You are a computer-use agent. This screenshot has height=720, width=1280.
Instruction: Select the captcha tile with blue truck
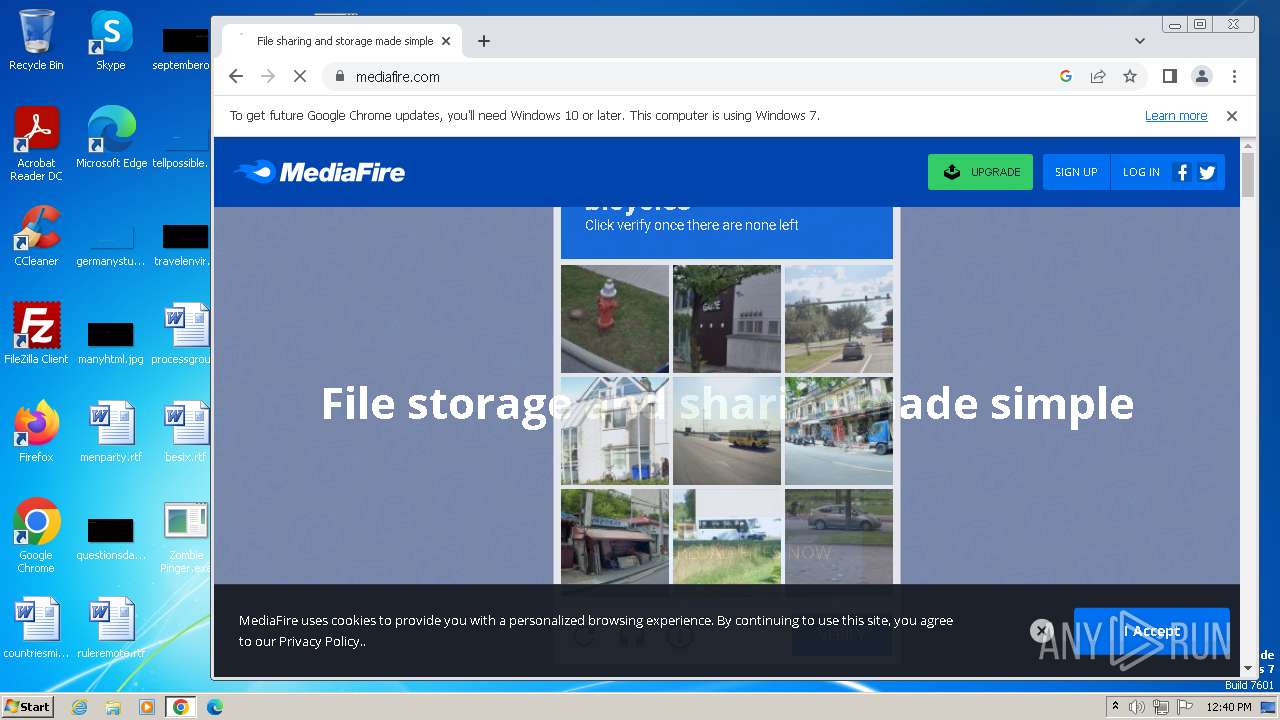click(839, 431)
